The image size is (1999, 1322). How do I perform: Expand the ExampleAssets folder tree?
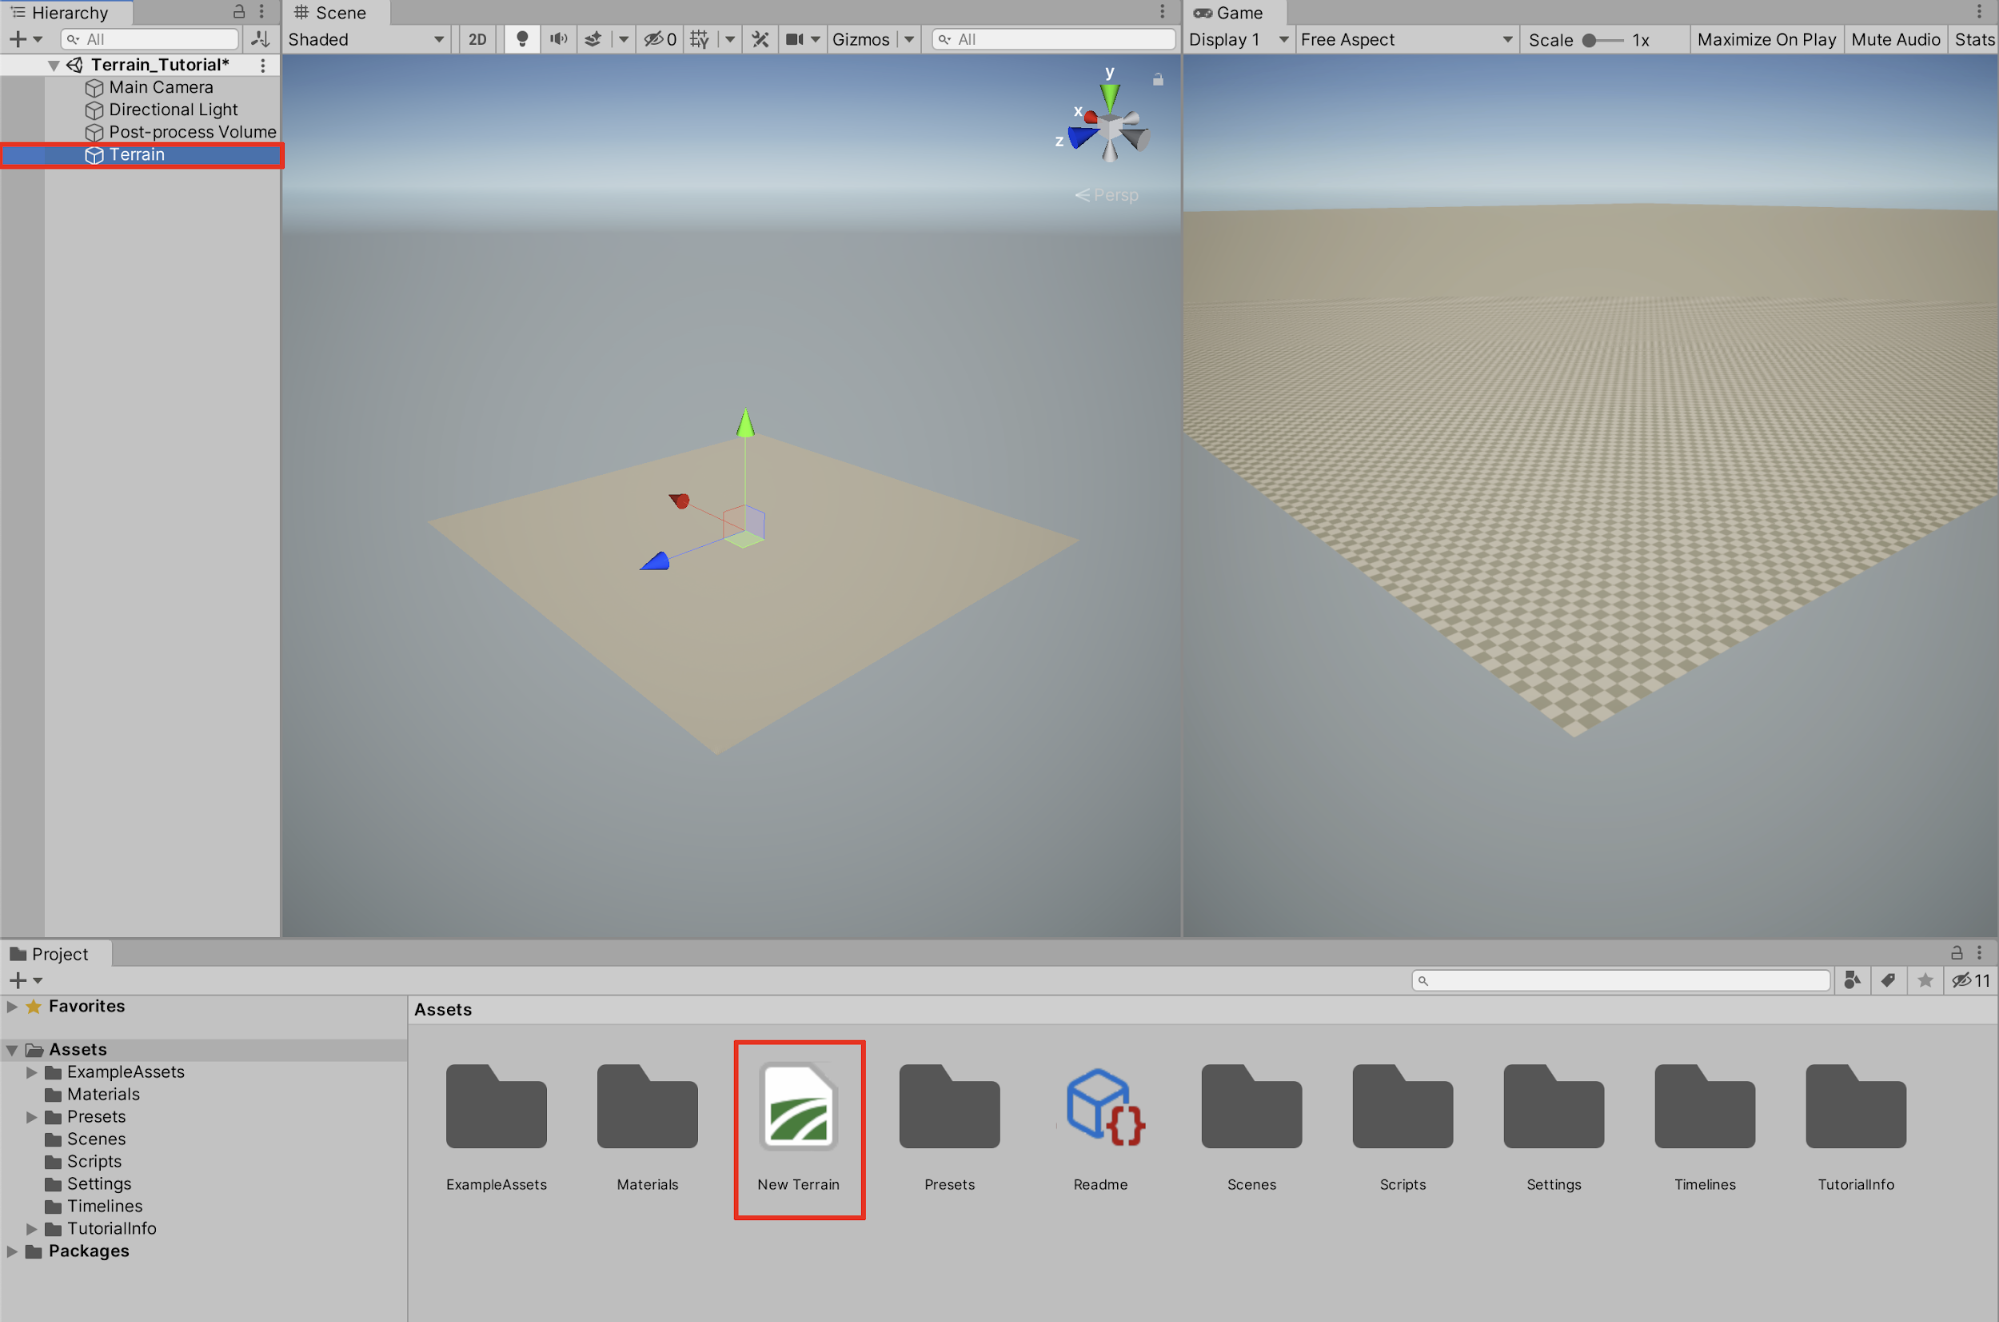point(32,1072)
